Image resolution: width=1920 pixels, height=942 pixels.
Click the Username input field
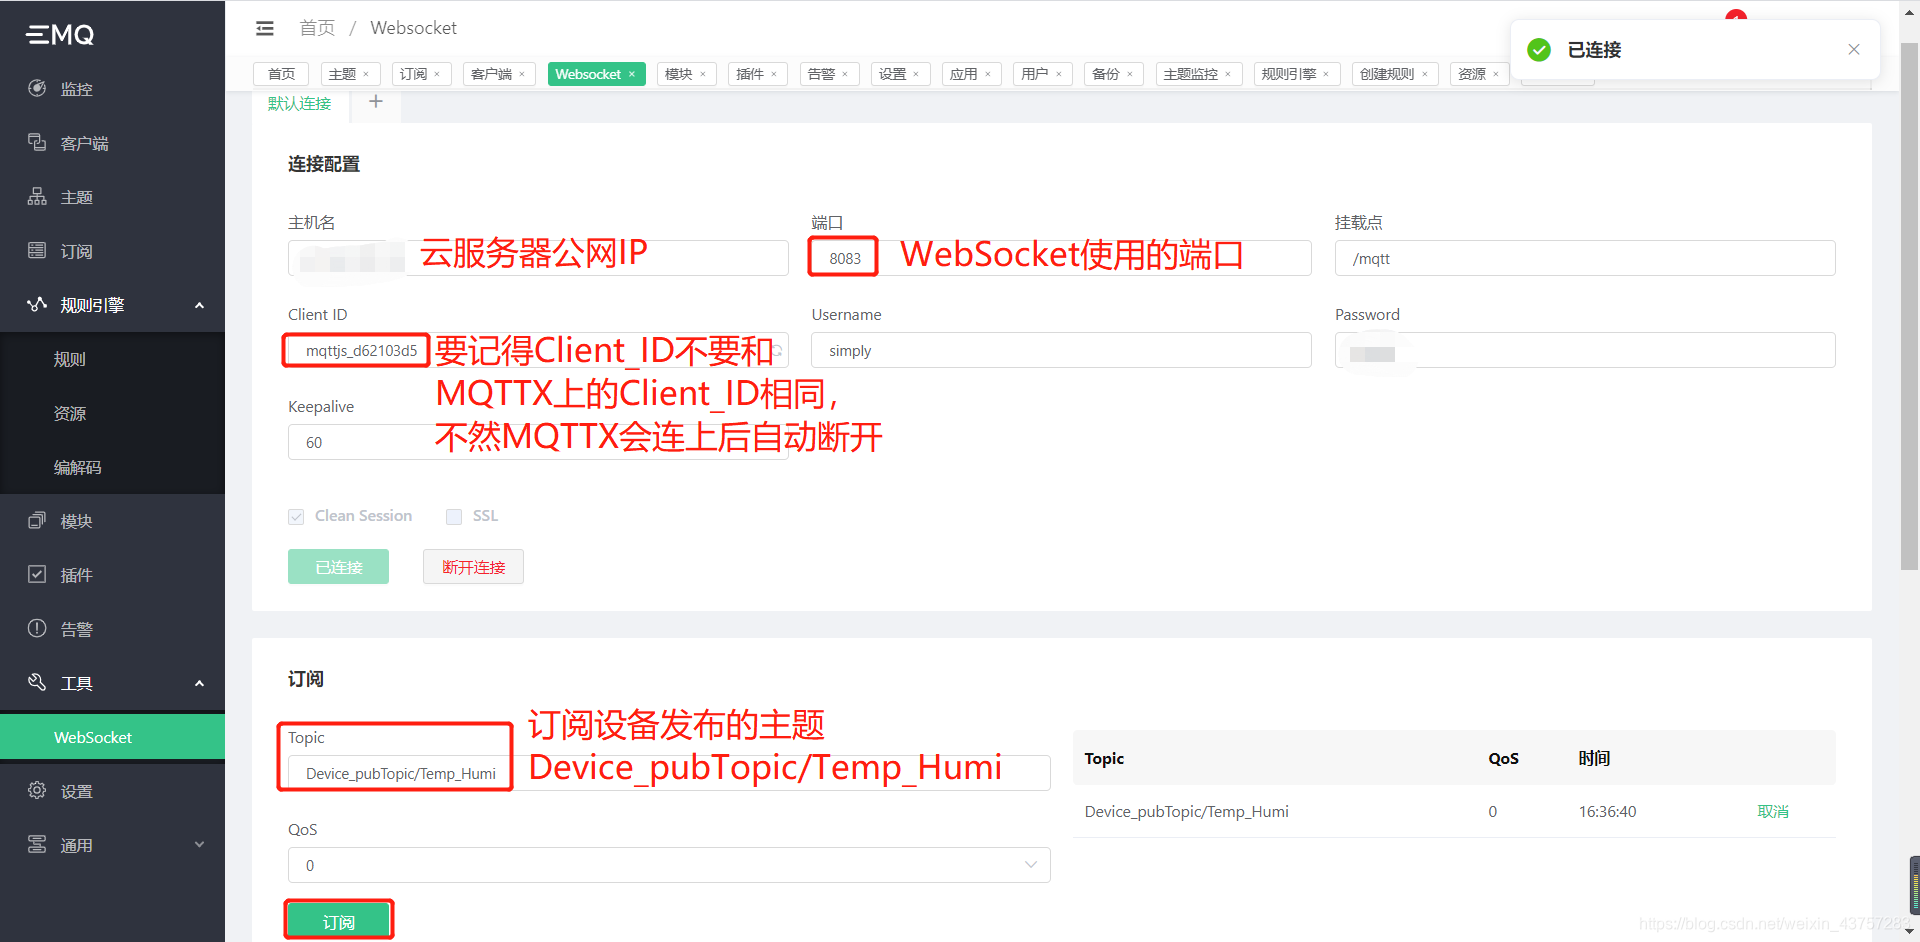tap(1061, 350)
